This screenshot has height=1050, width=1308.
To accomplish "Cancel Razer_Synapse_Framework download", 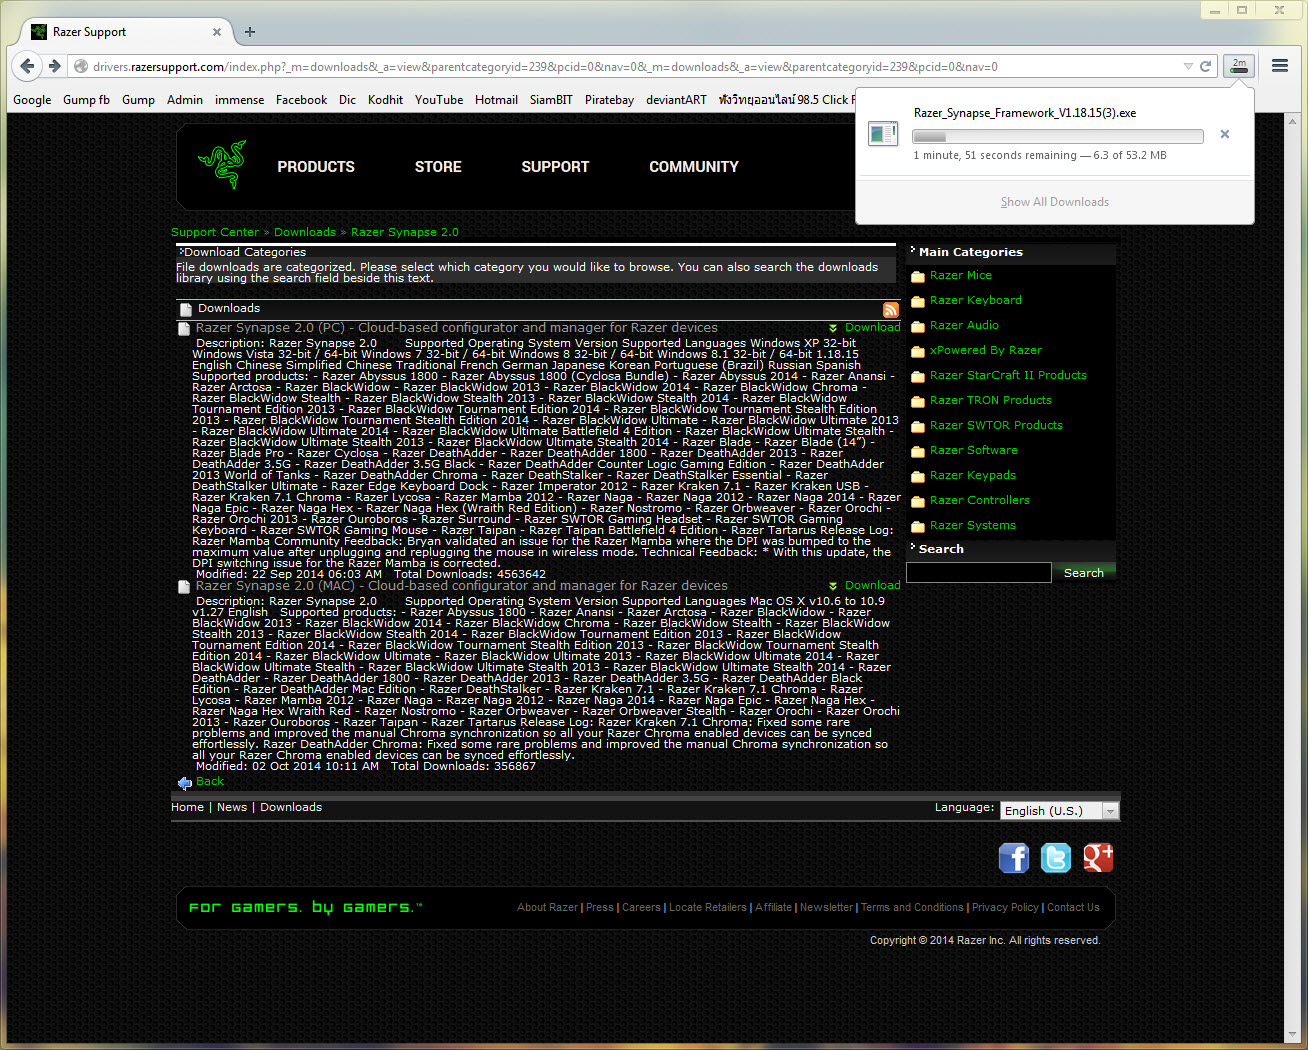I will 1225,134.
